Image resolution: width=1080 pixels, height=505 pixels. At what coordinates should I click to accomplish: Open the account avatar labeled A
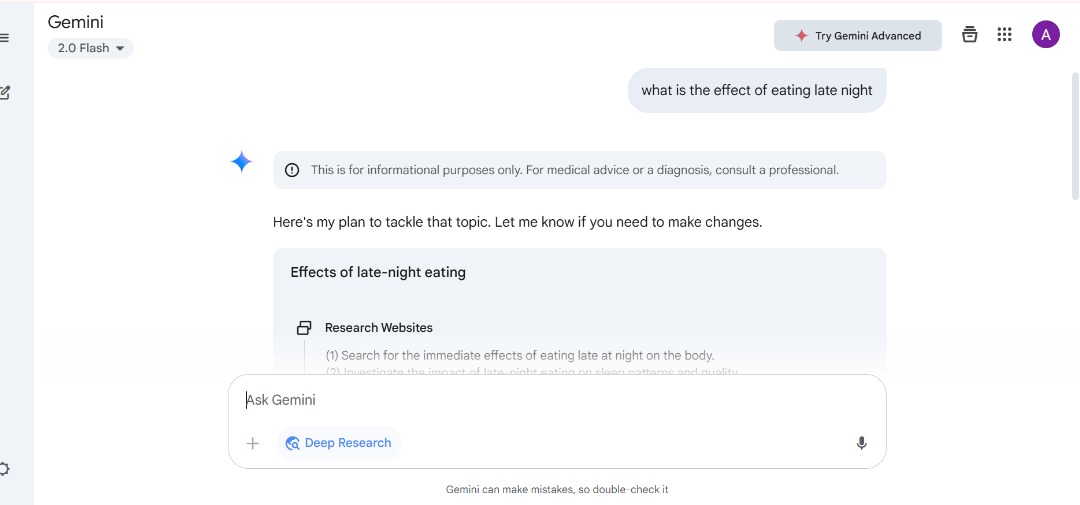(x=1046, y=34)
